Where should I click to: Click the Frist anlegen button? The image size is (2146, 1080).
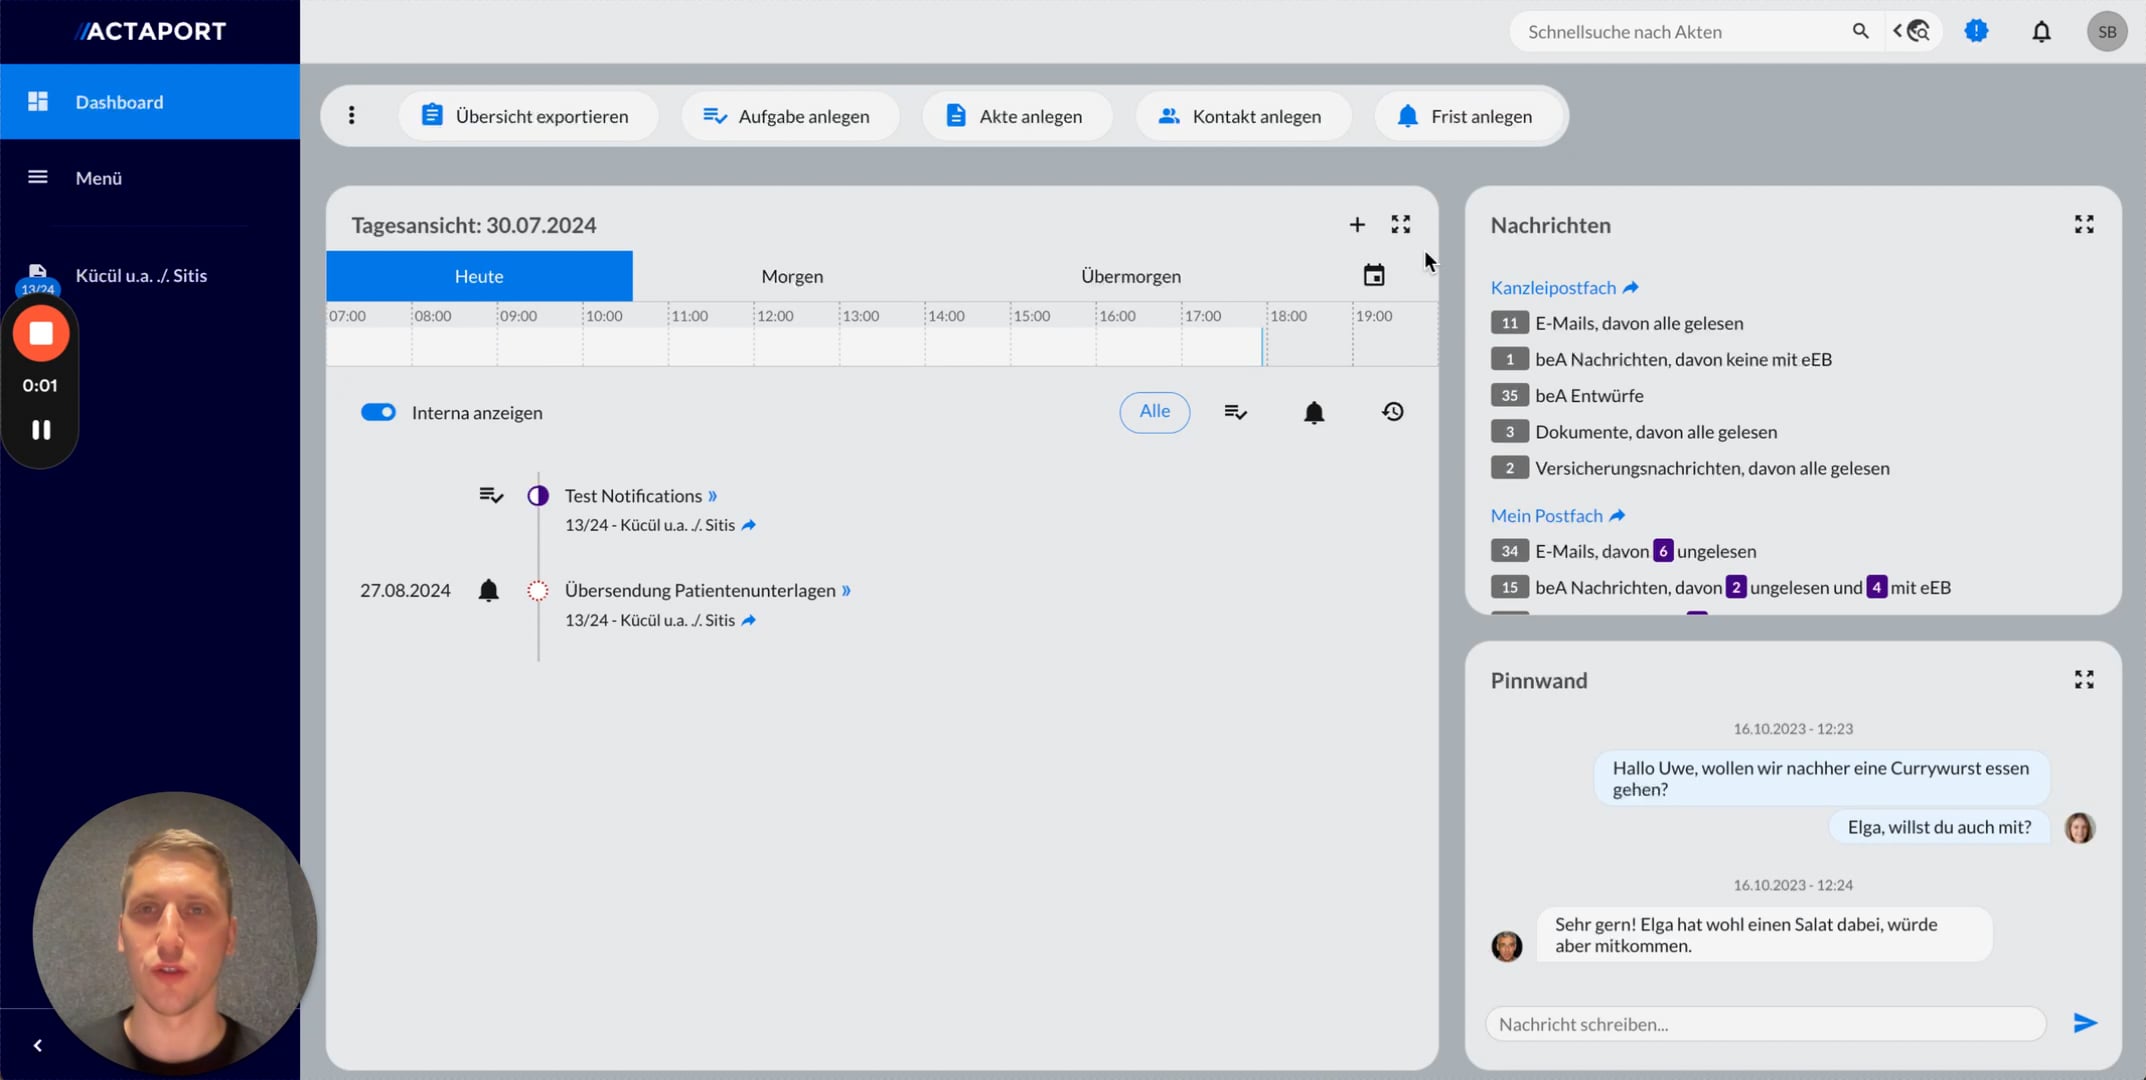[1466, 116]
